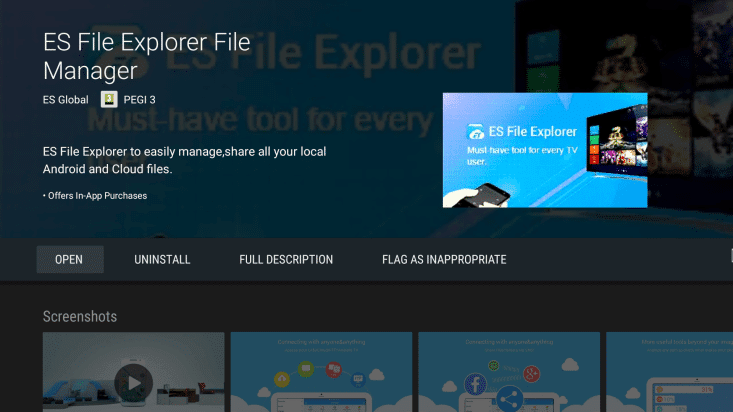
Task: Choose Flag as Inappropriate
Action: click(444, 260)
